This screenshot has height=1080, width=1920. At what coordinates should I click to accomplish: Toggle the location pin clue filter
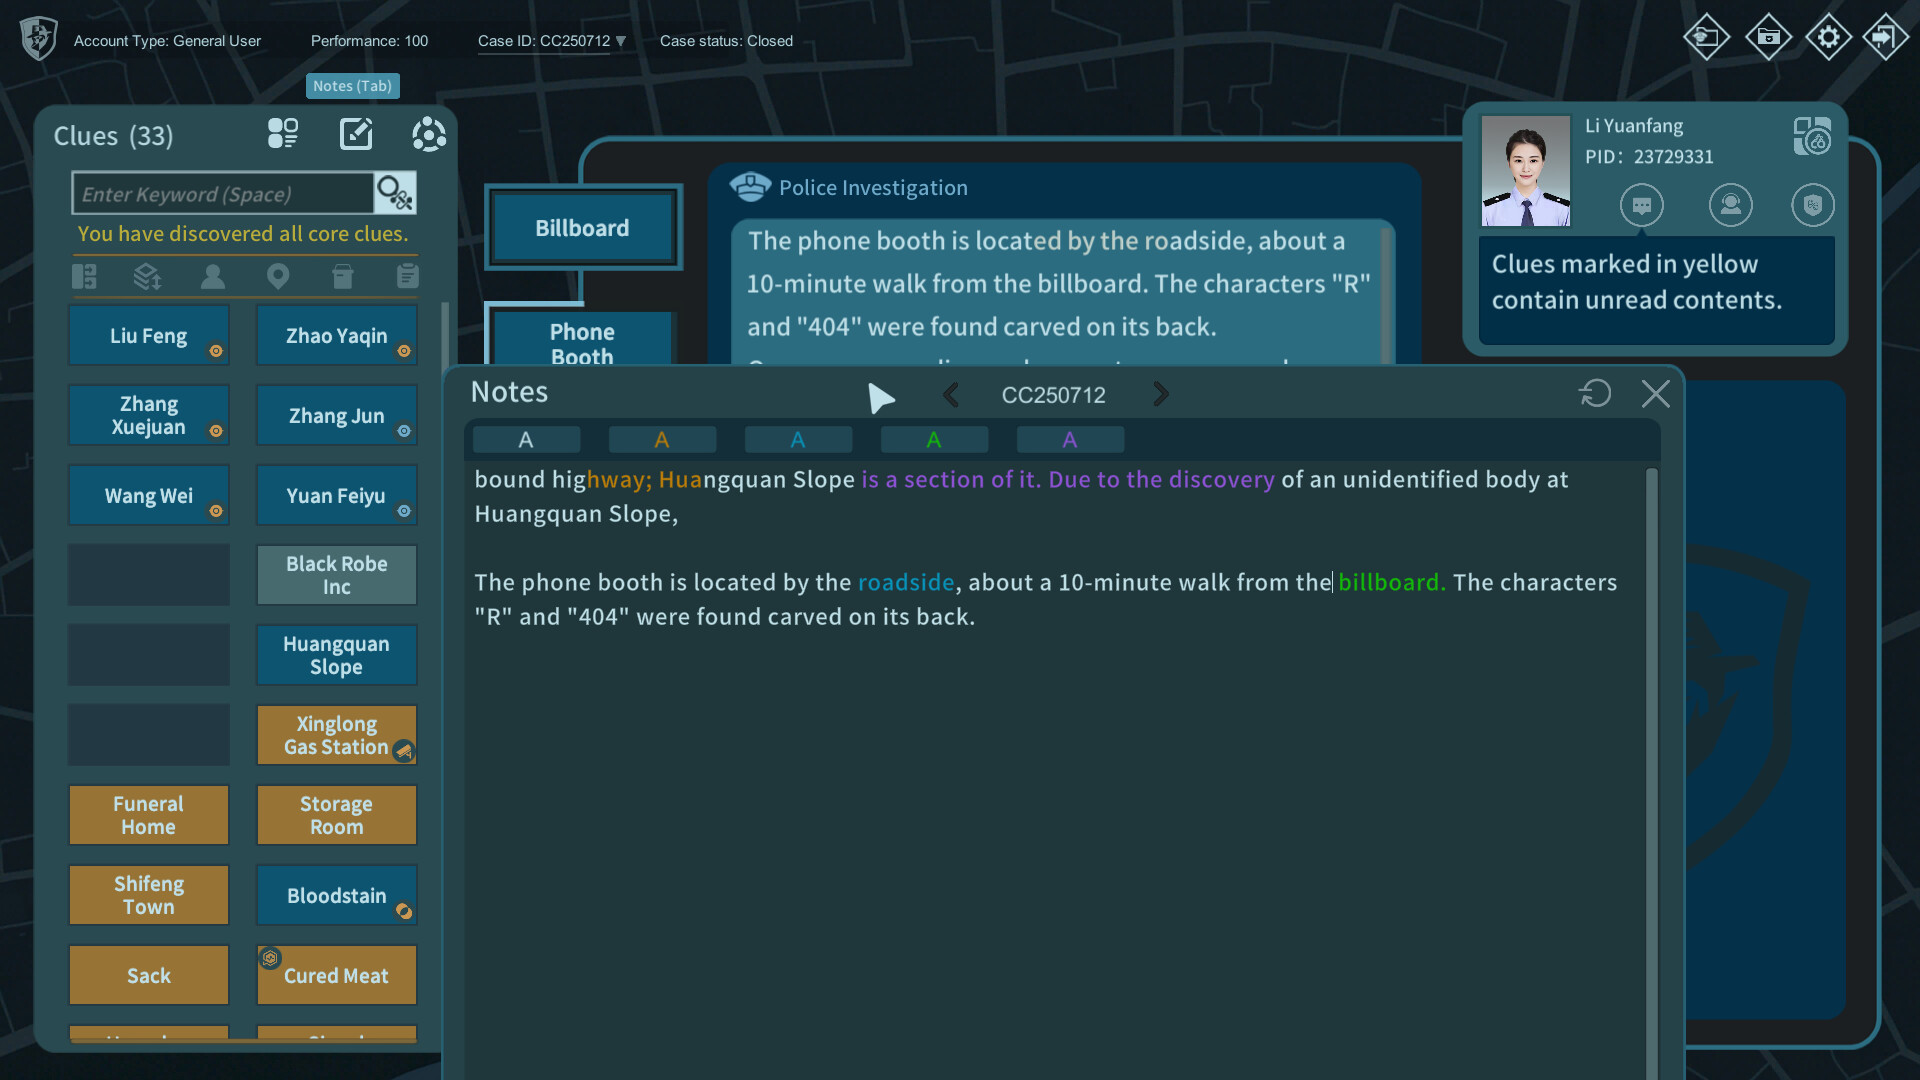pyautogui.click(x=277, y=276)
